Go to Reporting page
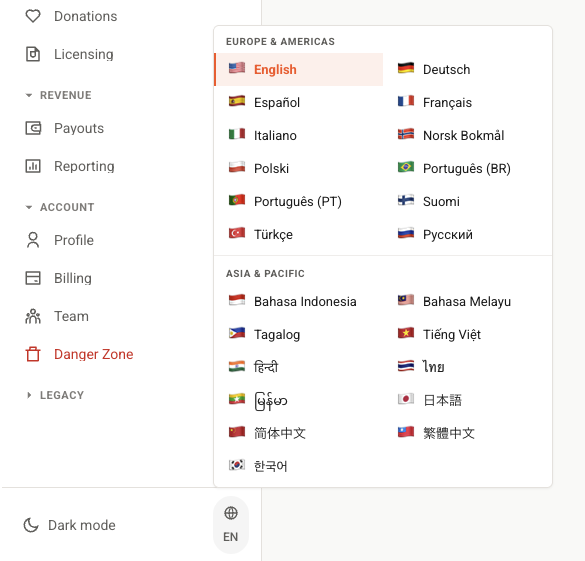 (x=84, y=166)
